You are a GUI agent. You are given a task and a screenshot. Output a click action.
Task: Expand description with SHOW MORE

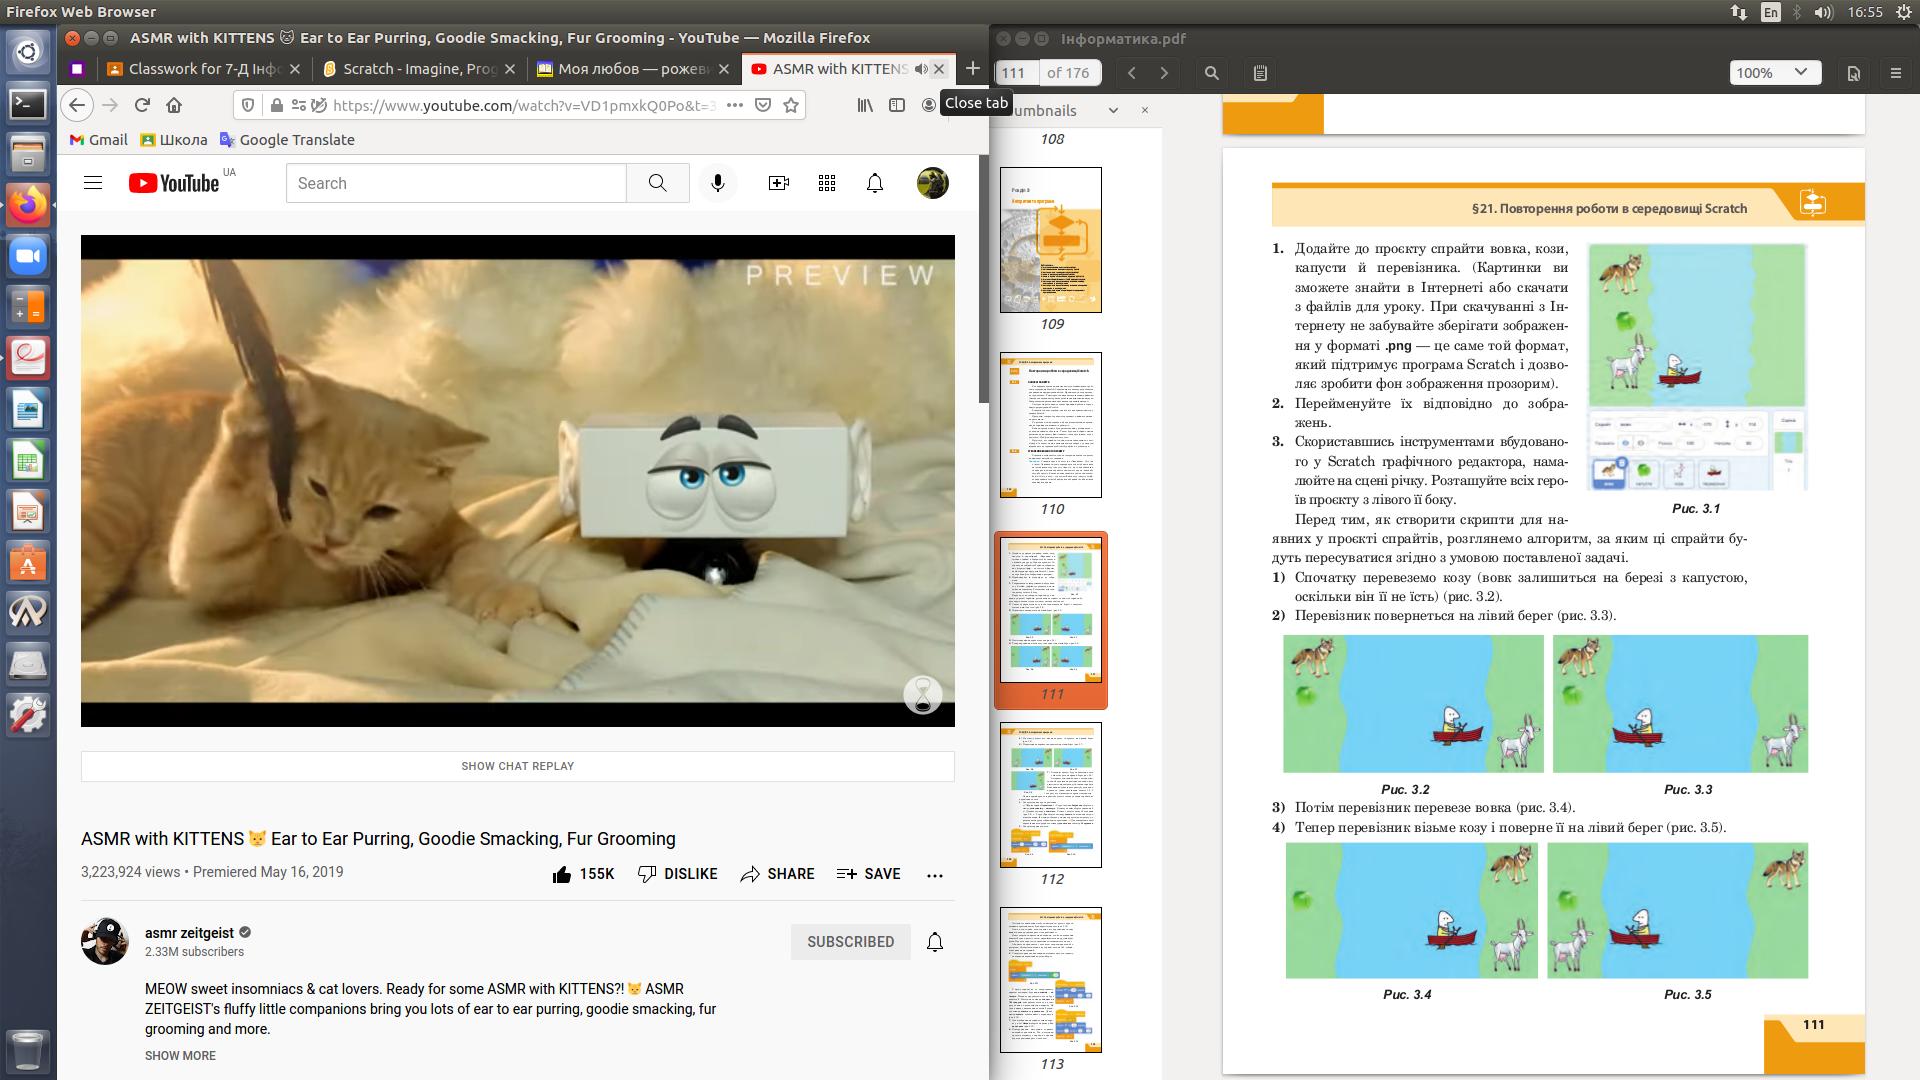[180, 1056]
